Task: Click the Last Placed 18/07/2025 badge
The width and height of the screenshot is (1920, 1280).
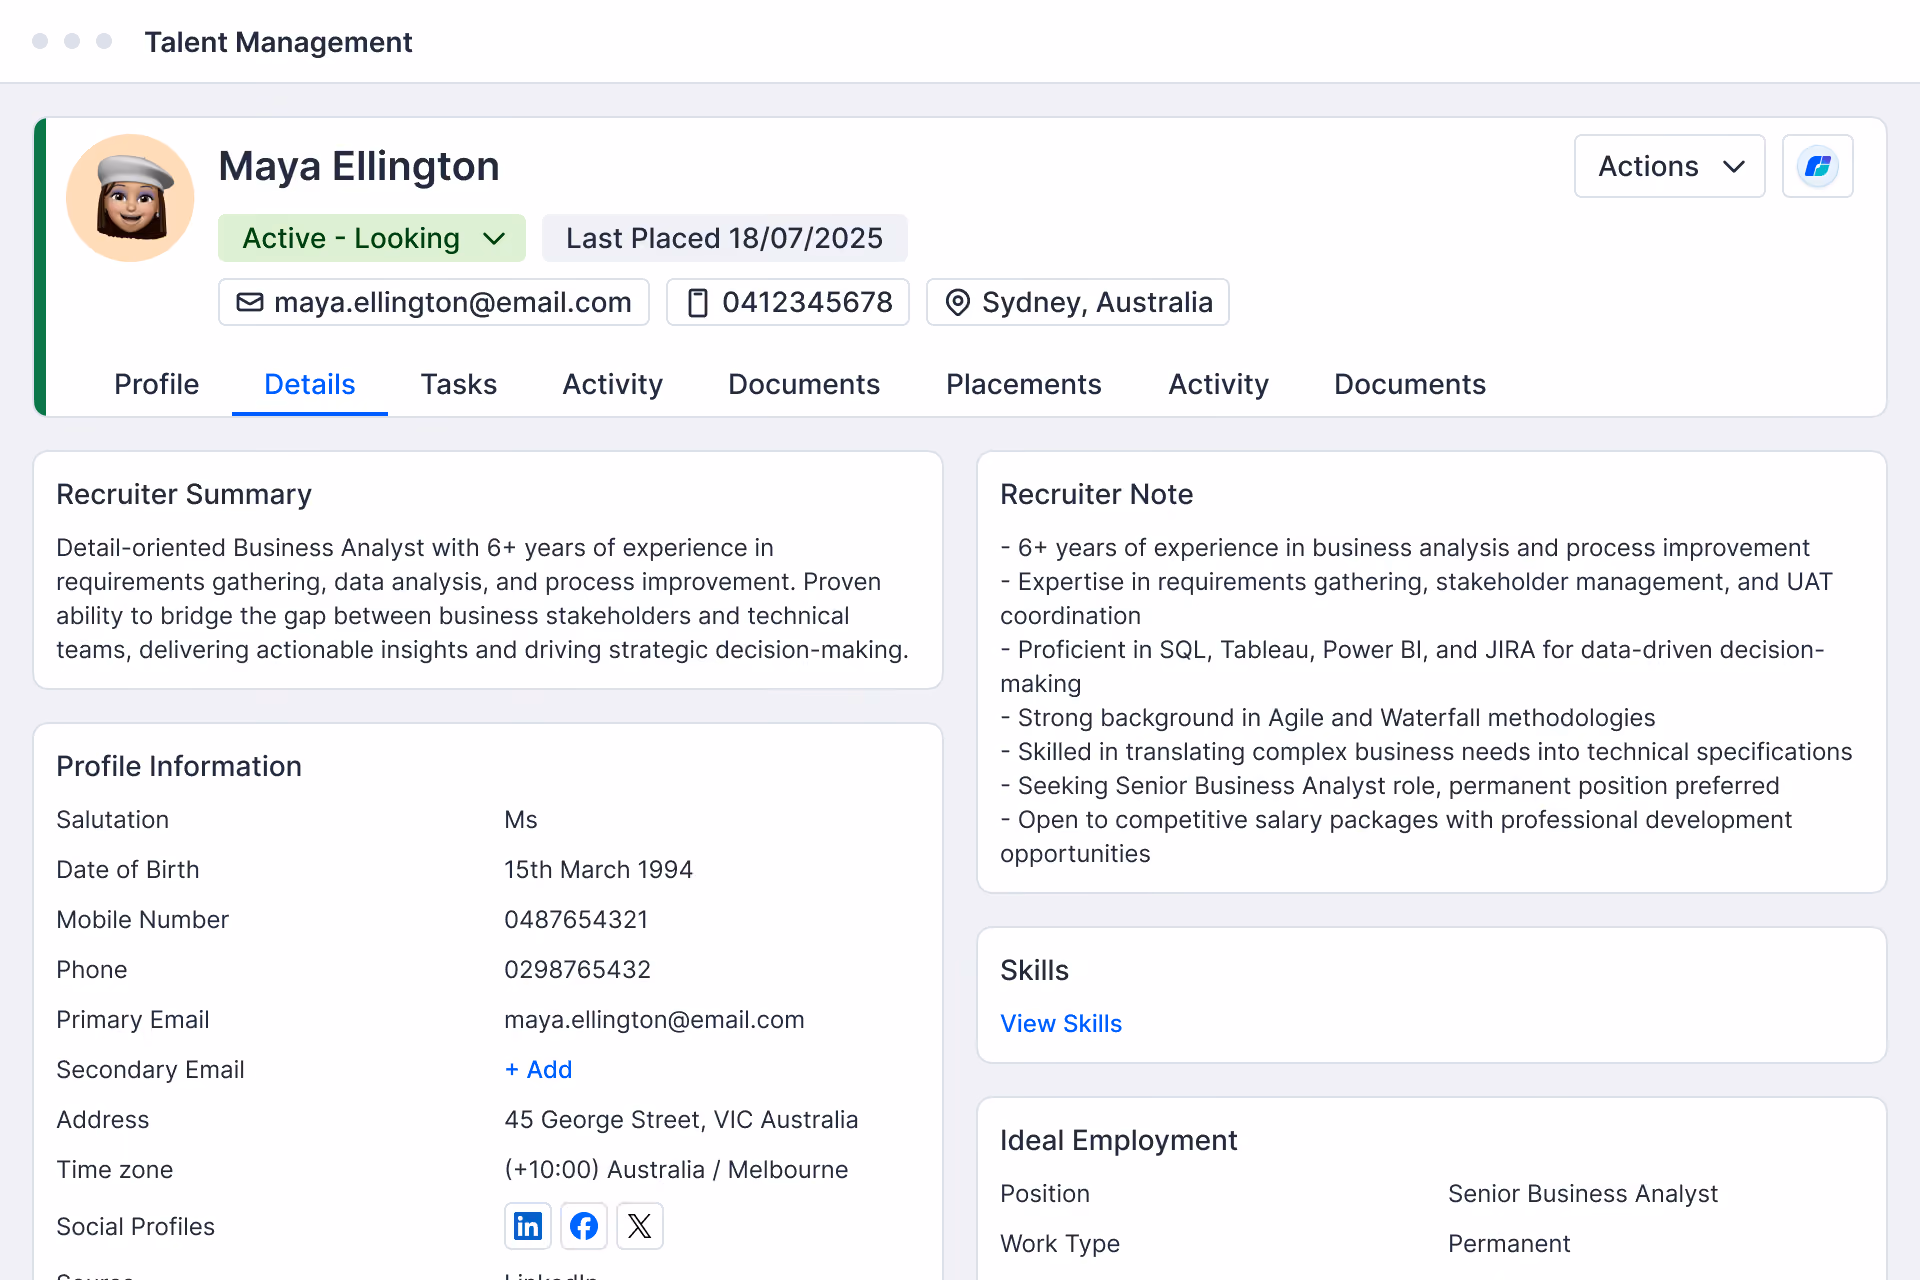Action: point(725,238)
